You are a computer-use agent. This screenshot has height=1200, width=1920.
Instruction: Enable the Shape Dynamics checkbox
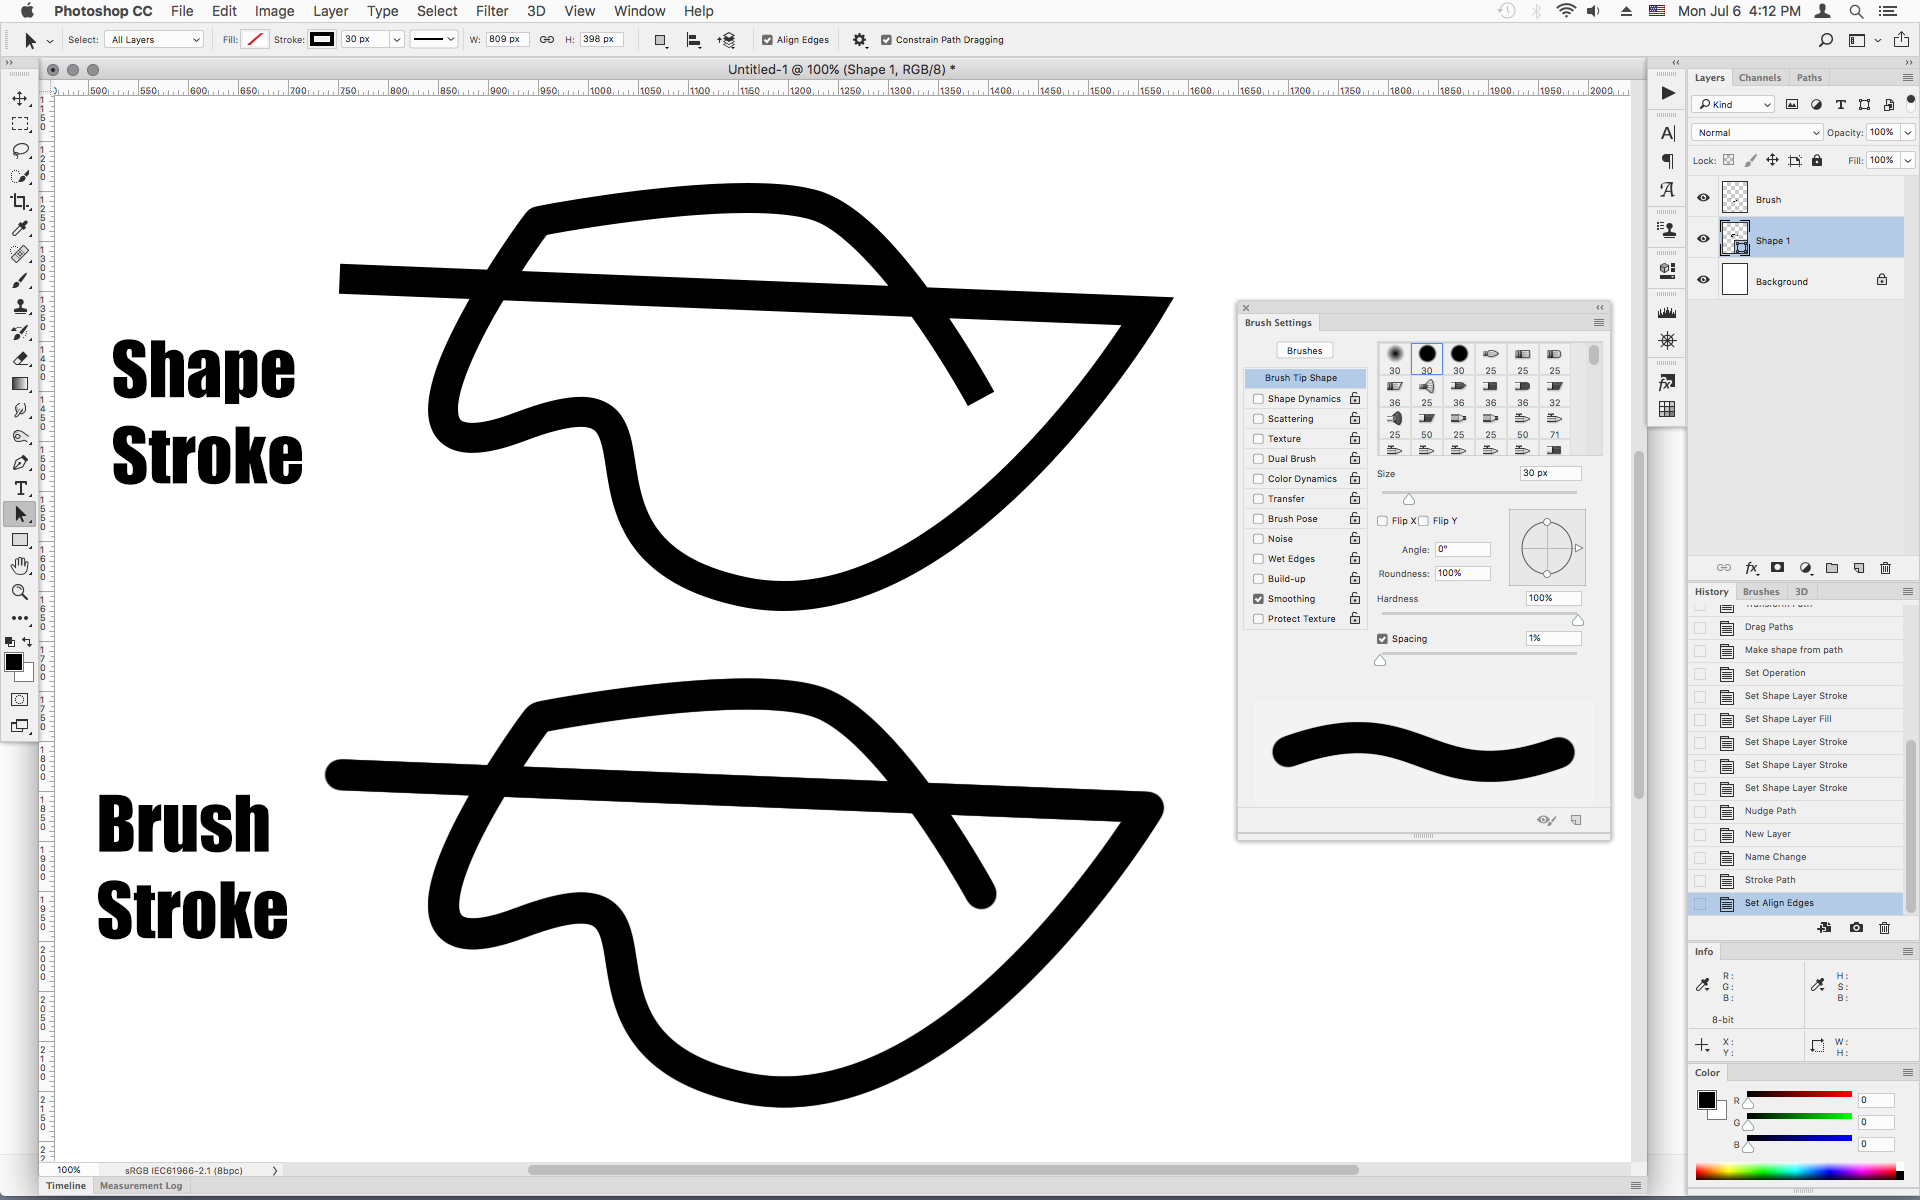[1258, 398]
